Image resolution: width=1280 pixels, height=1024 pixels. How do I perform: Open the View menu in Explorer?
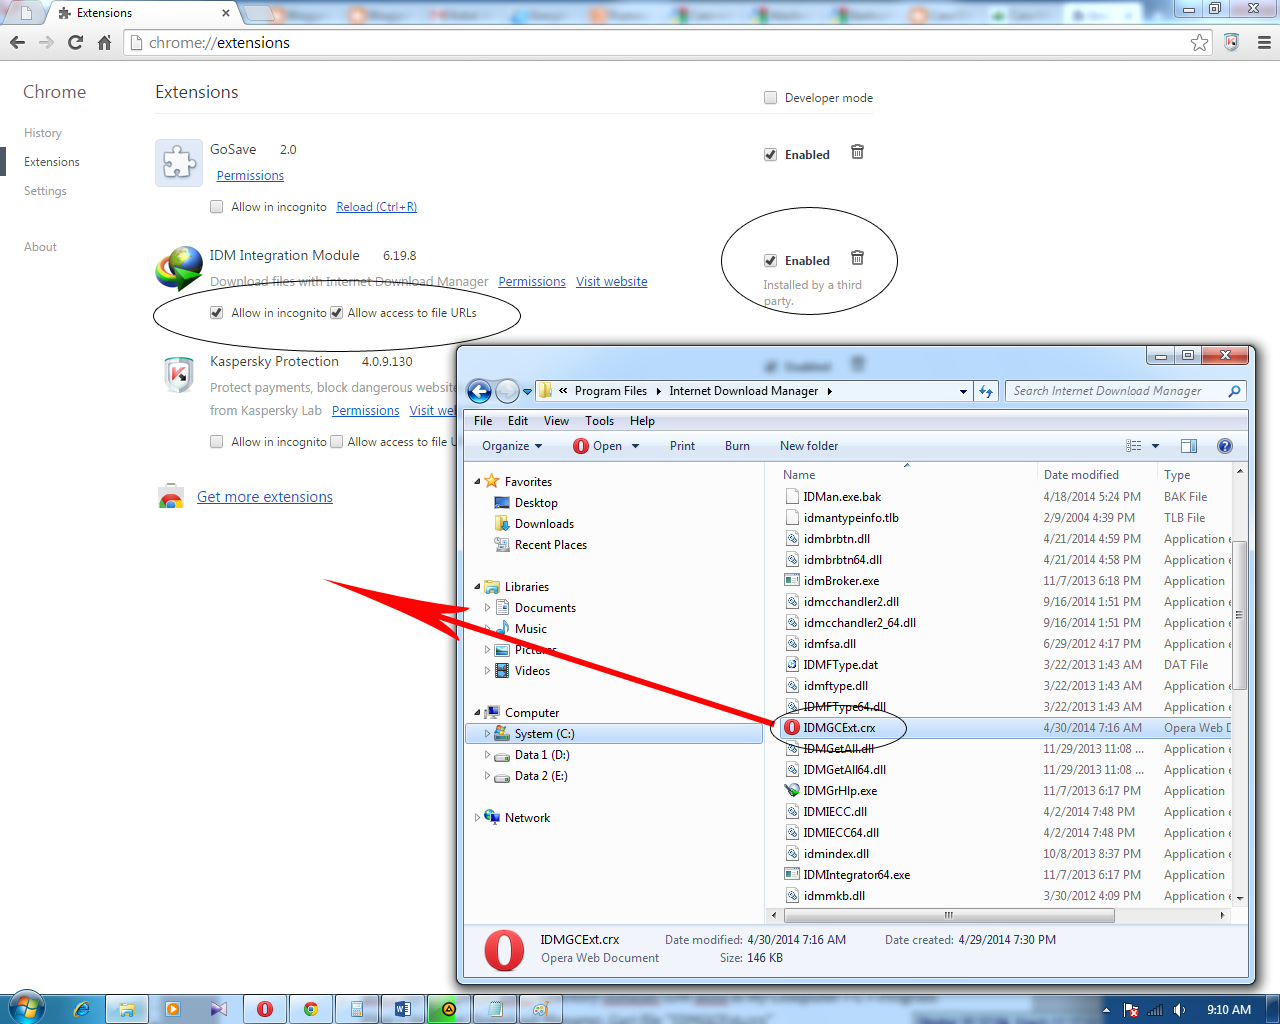coord(556,421)
